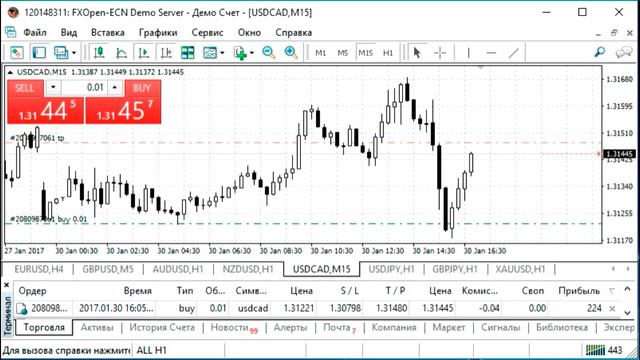Image resolution: width=640 pixels, height=360 pixels.
Task: Toggle chart shift icon
Action: click(x=166, y=52)
